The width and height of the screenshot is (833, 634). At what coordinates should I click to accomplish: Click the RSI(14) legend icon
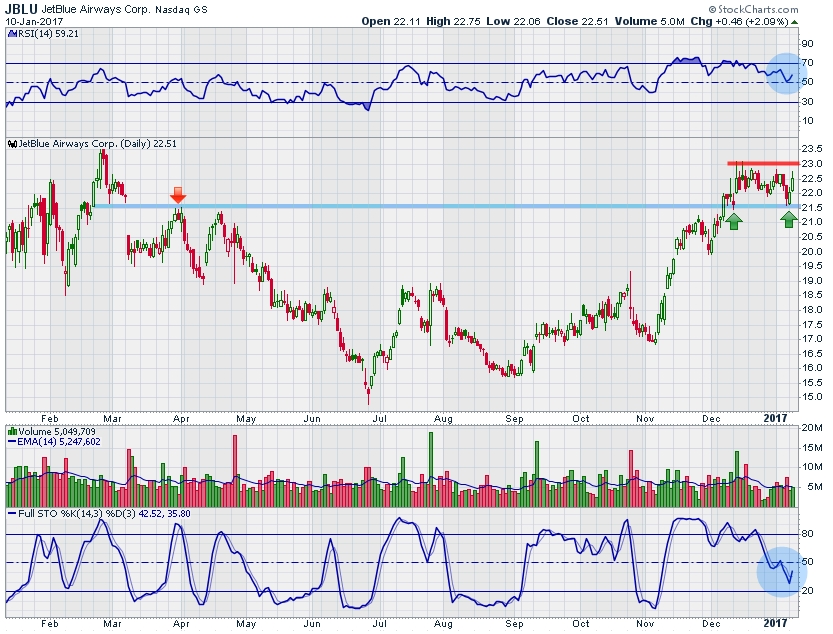coord(12,34)
